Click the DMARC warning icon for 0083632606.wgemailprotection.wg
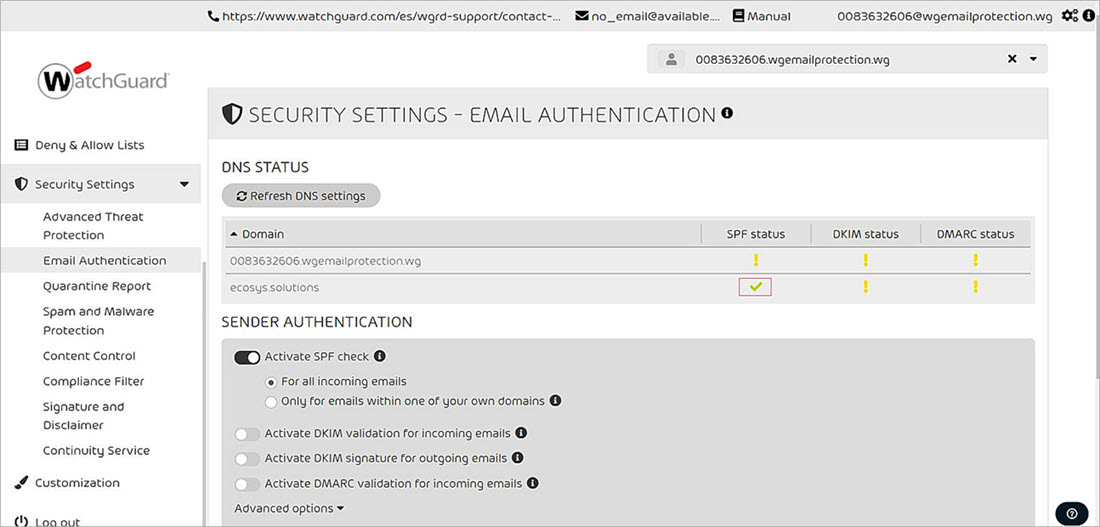1100x527 pixels. [975, 261]
